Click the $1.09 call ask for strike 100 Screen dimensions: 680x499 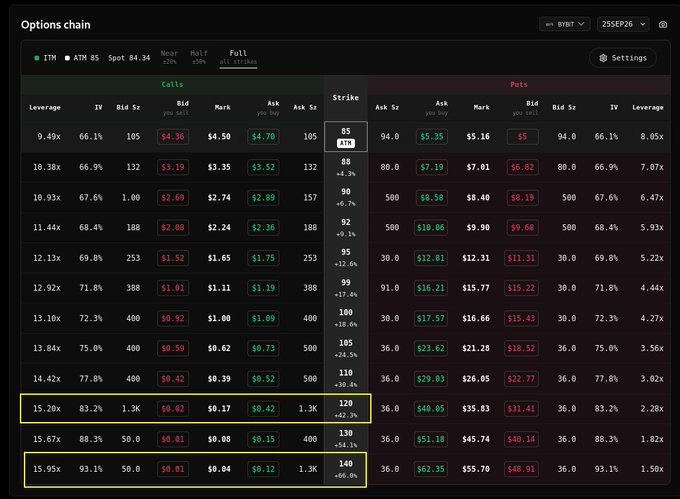coord(263,318)
